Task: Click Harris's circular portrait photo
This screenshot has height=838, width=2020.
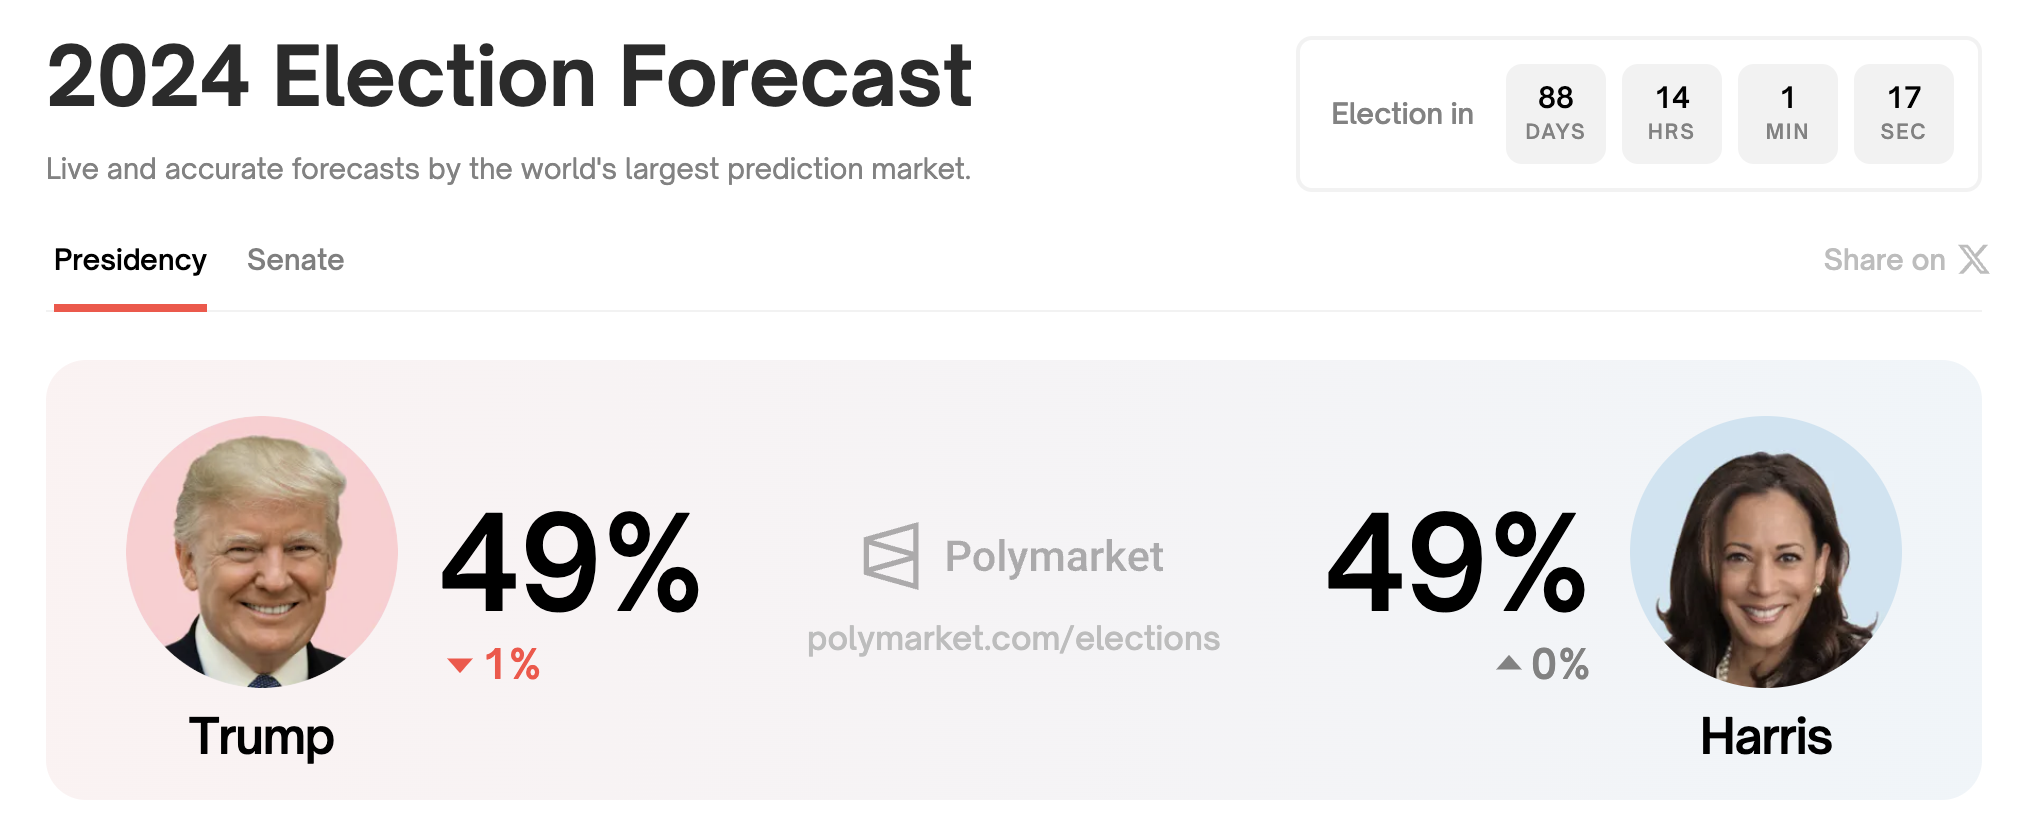Action: tap(1765, 552)
